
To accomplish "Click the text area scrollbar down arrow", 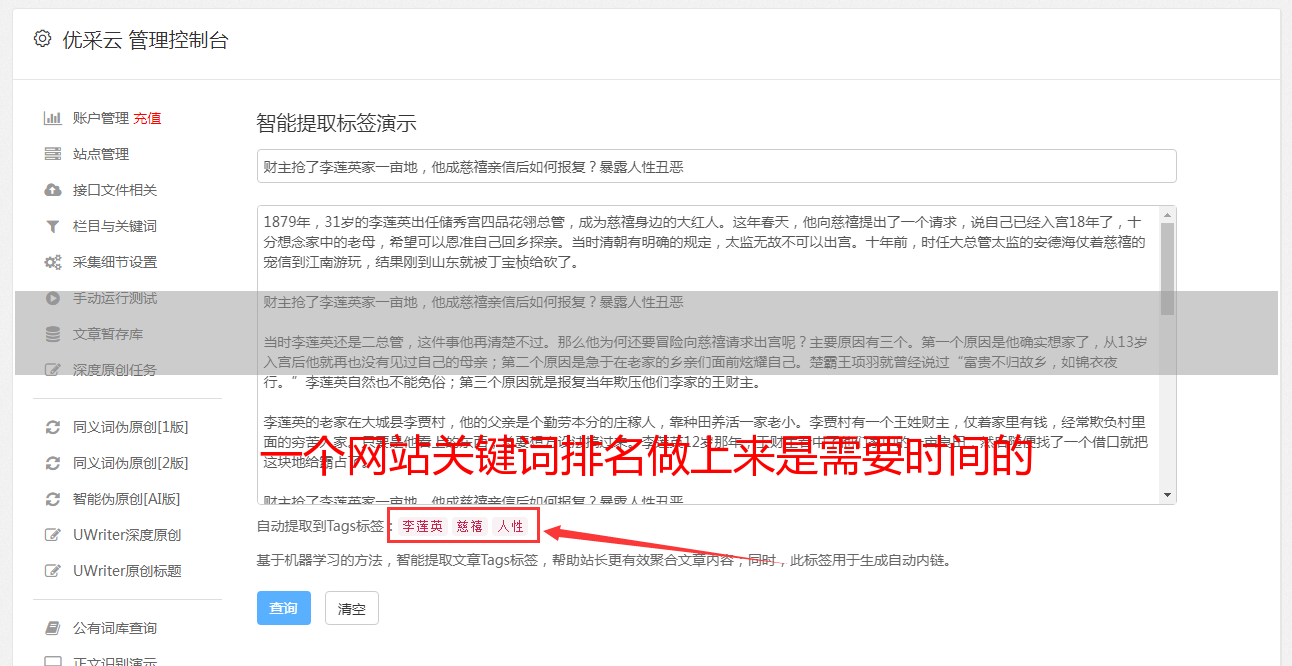I will (x=1167, y=495).
